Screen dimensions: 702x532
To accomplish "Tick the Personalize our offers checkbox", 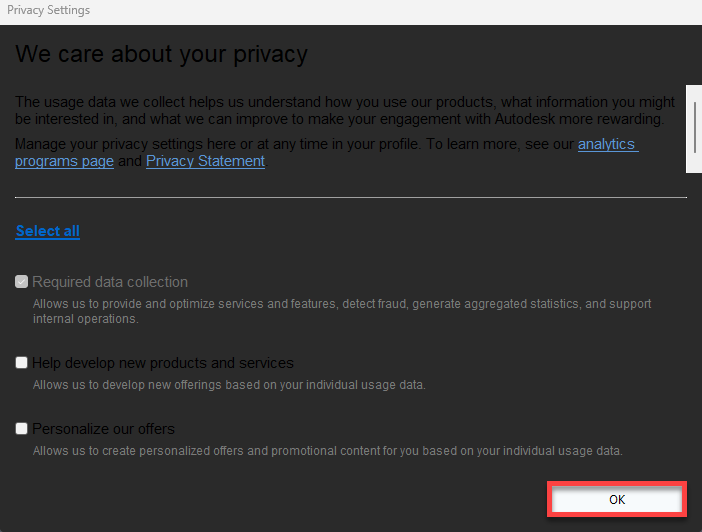I will pos(22,429).
